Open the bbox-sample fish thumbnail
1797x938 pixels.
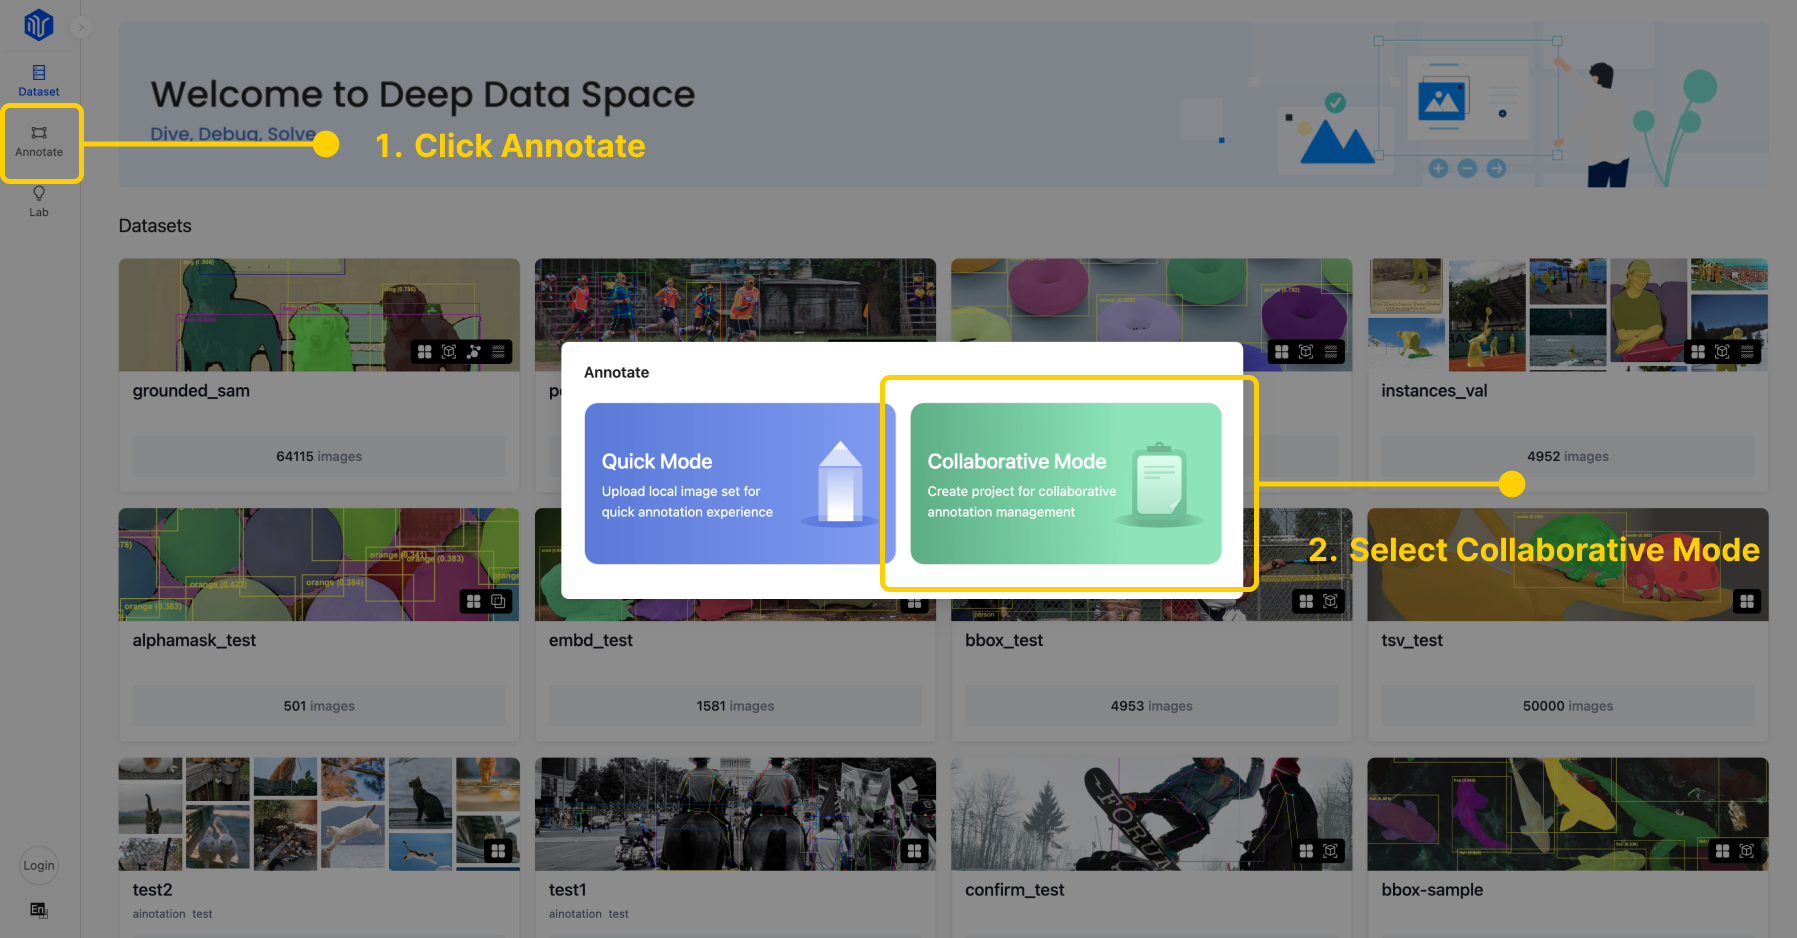1568,814
